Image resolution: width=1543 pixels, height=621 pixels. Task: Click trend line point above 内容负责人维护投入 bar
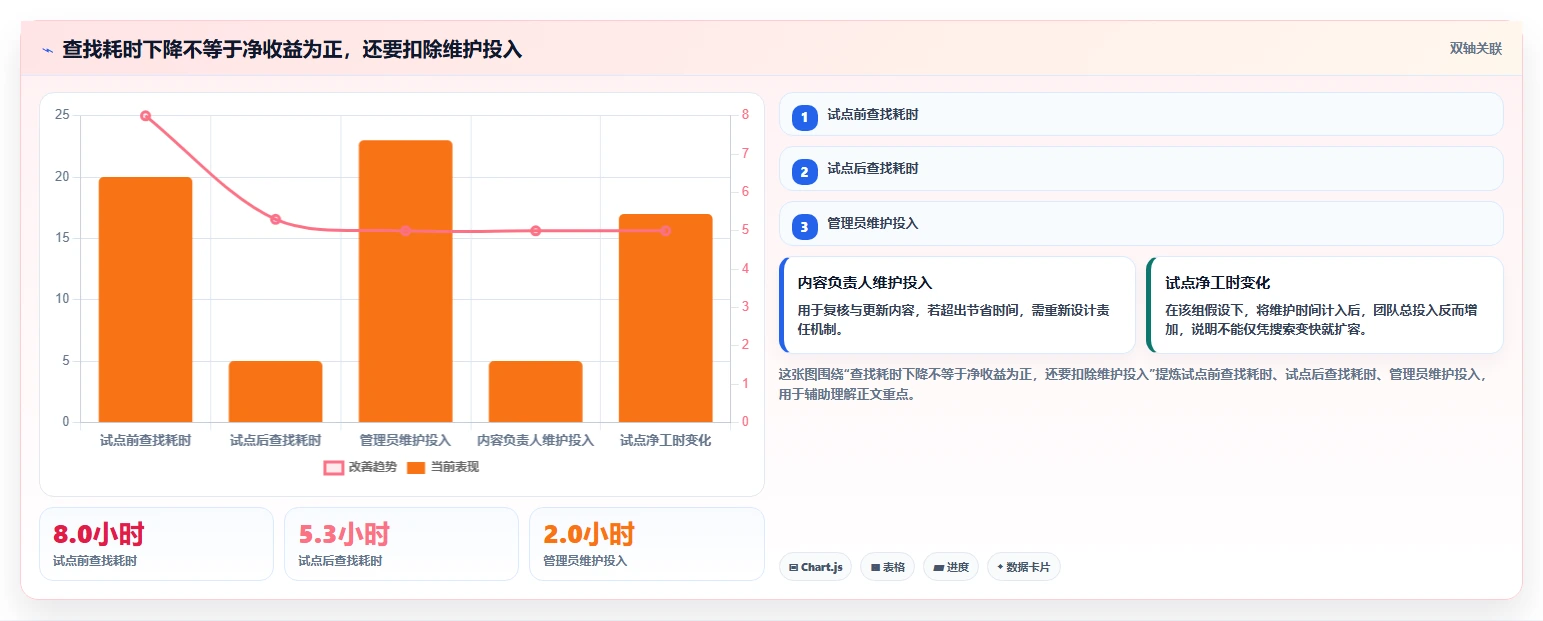[x=535, y=231]
